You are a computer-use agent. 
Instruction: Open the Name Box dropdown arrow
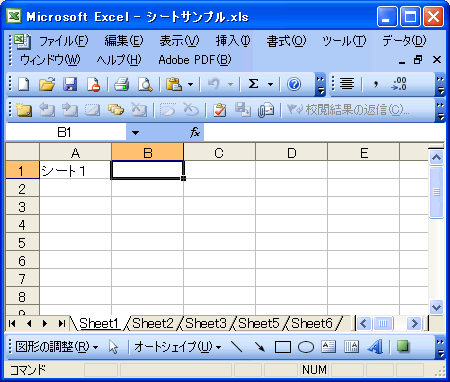click(x=135, y=133)
